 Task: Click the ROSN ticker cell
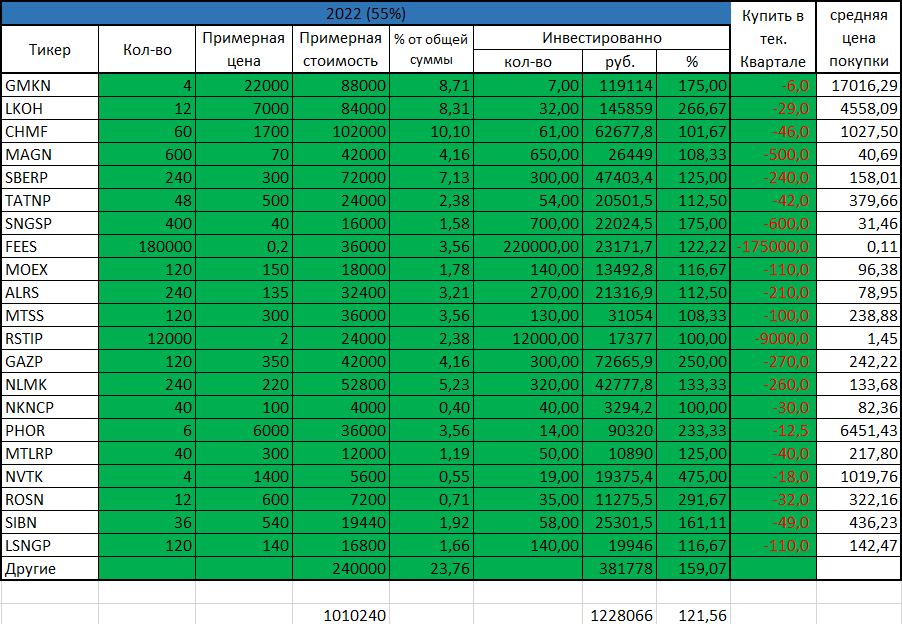click(x=50, y=500)
